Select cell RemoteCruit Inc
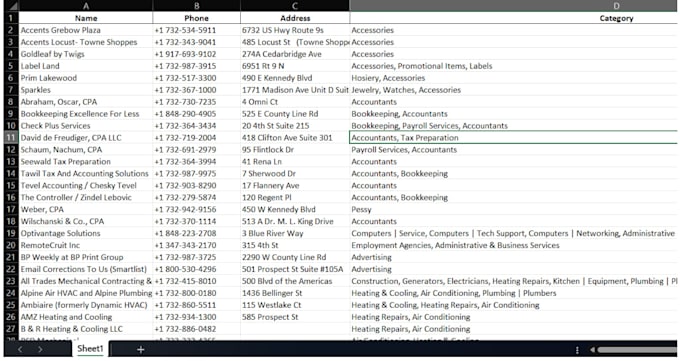 86,245
